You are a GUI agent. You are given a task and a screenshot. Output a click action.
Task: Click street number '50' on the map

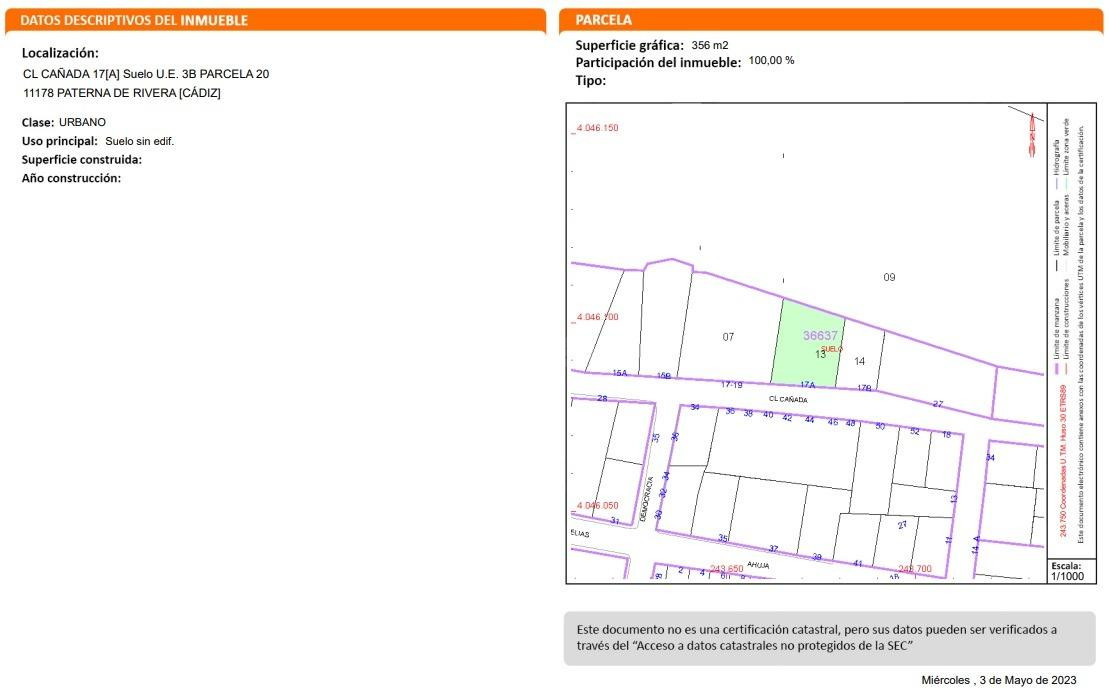[880, 426]
